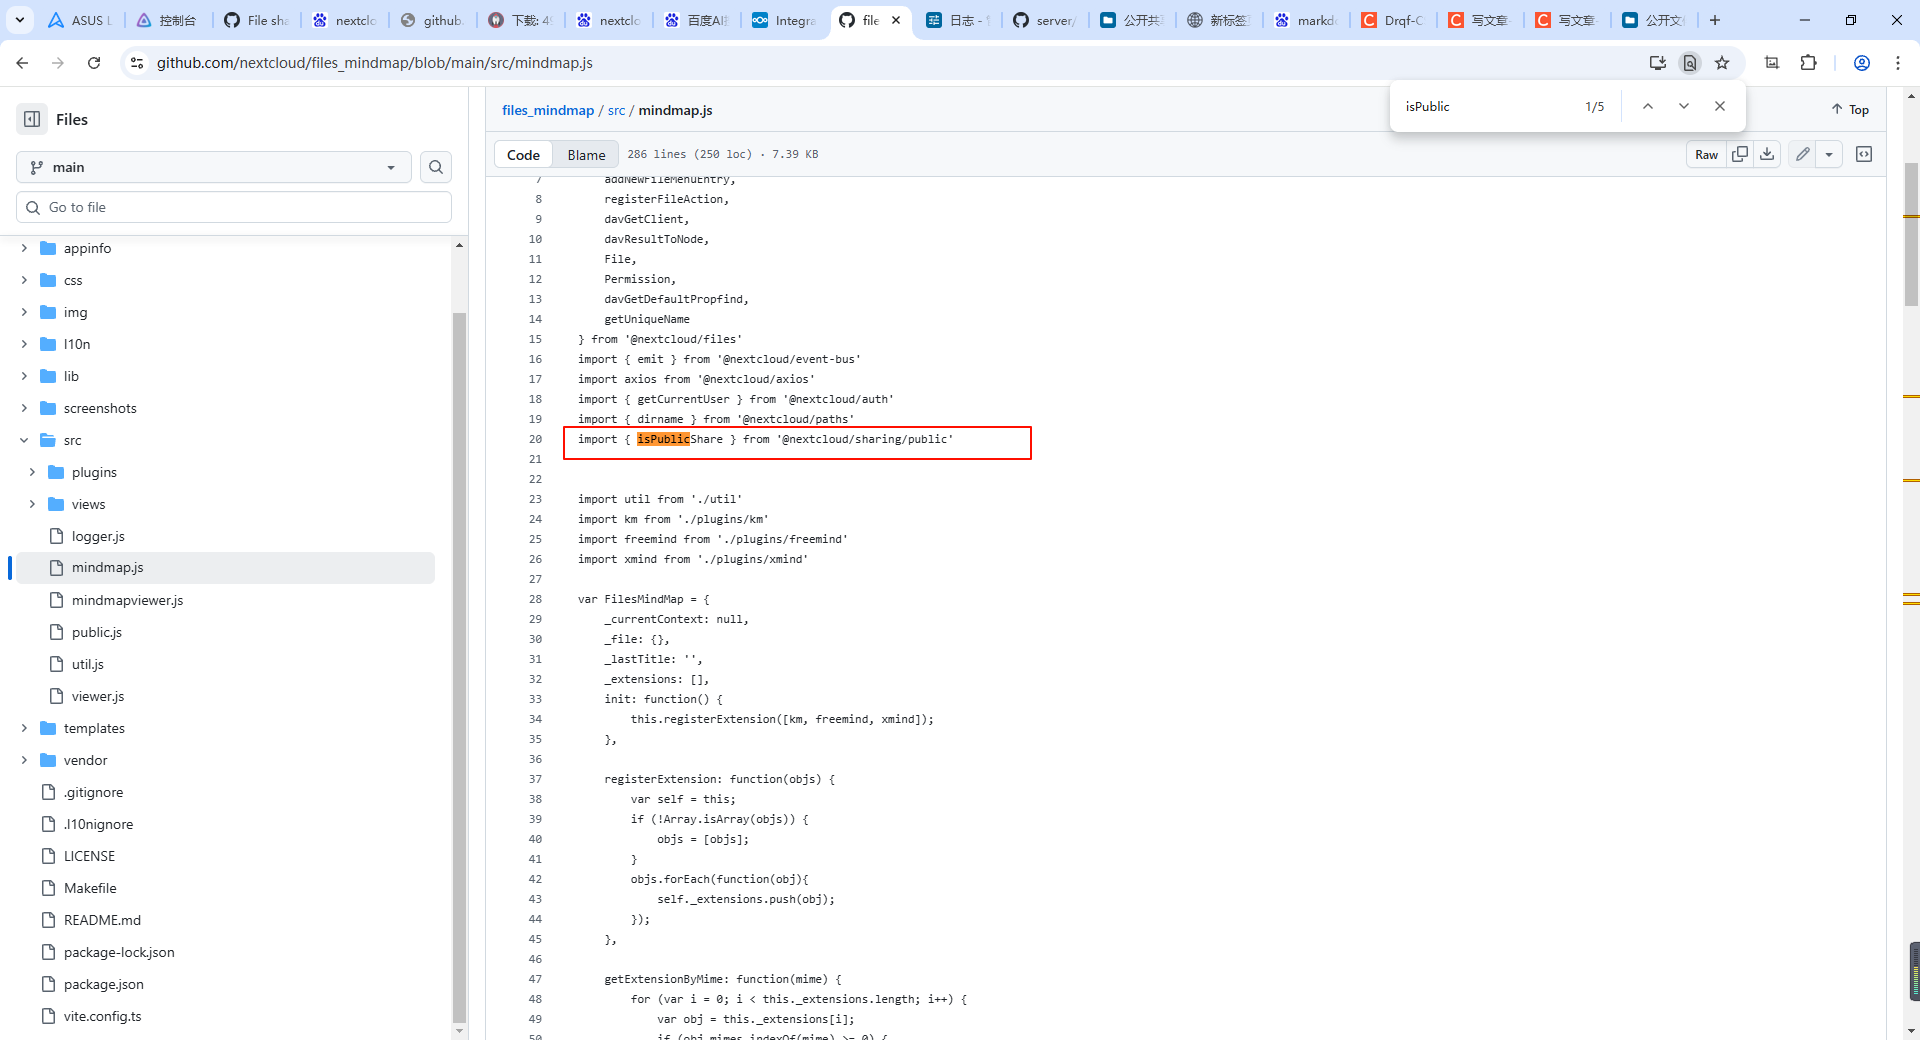Select line number 28
This screenshot has height=1040, width=1920.
pos(535,599)
